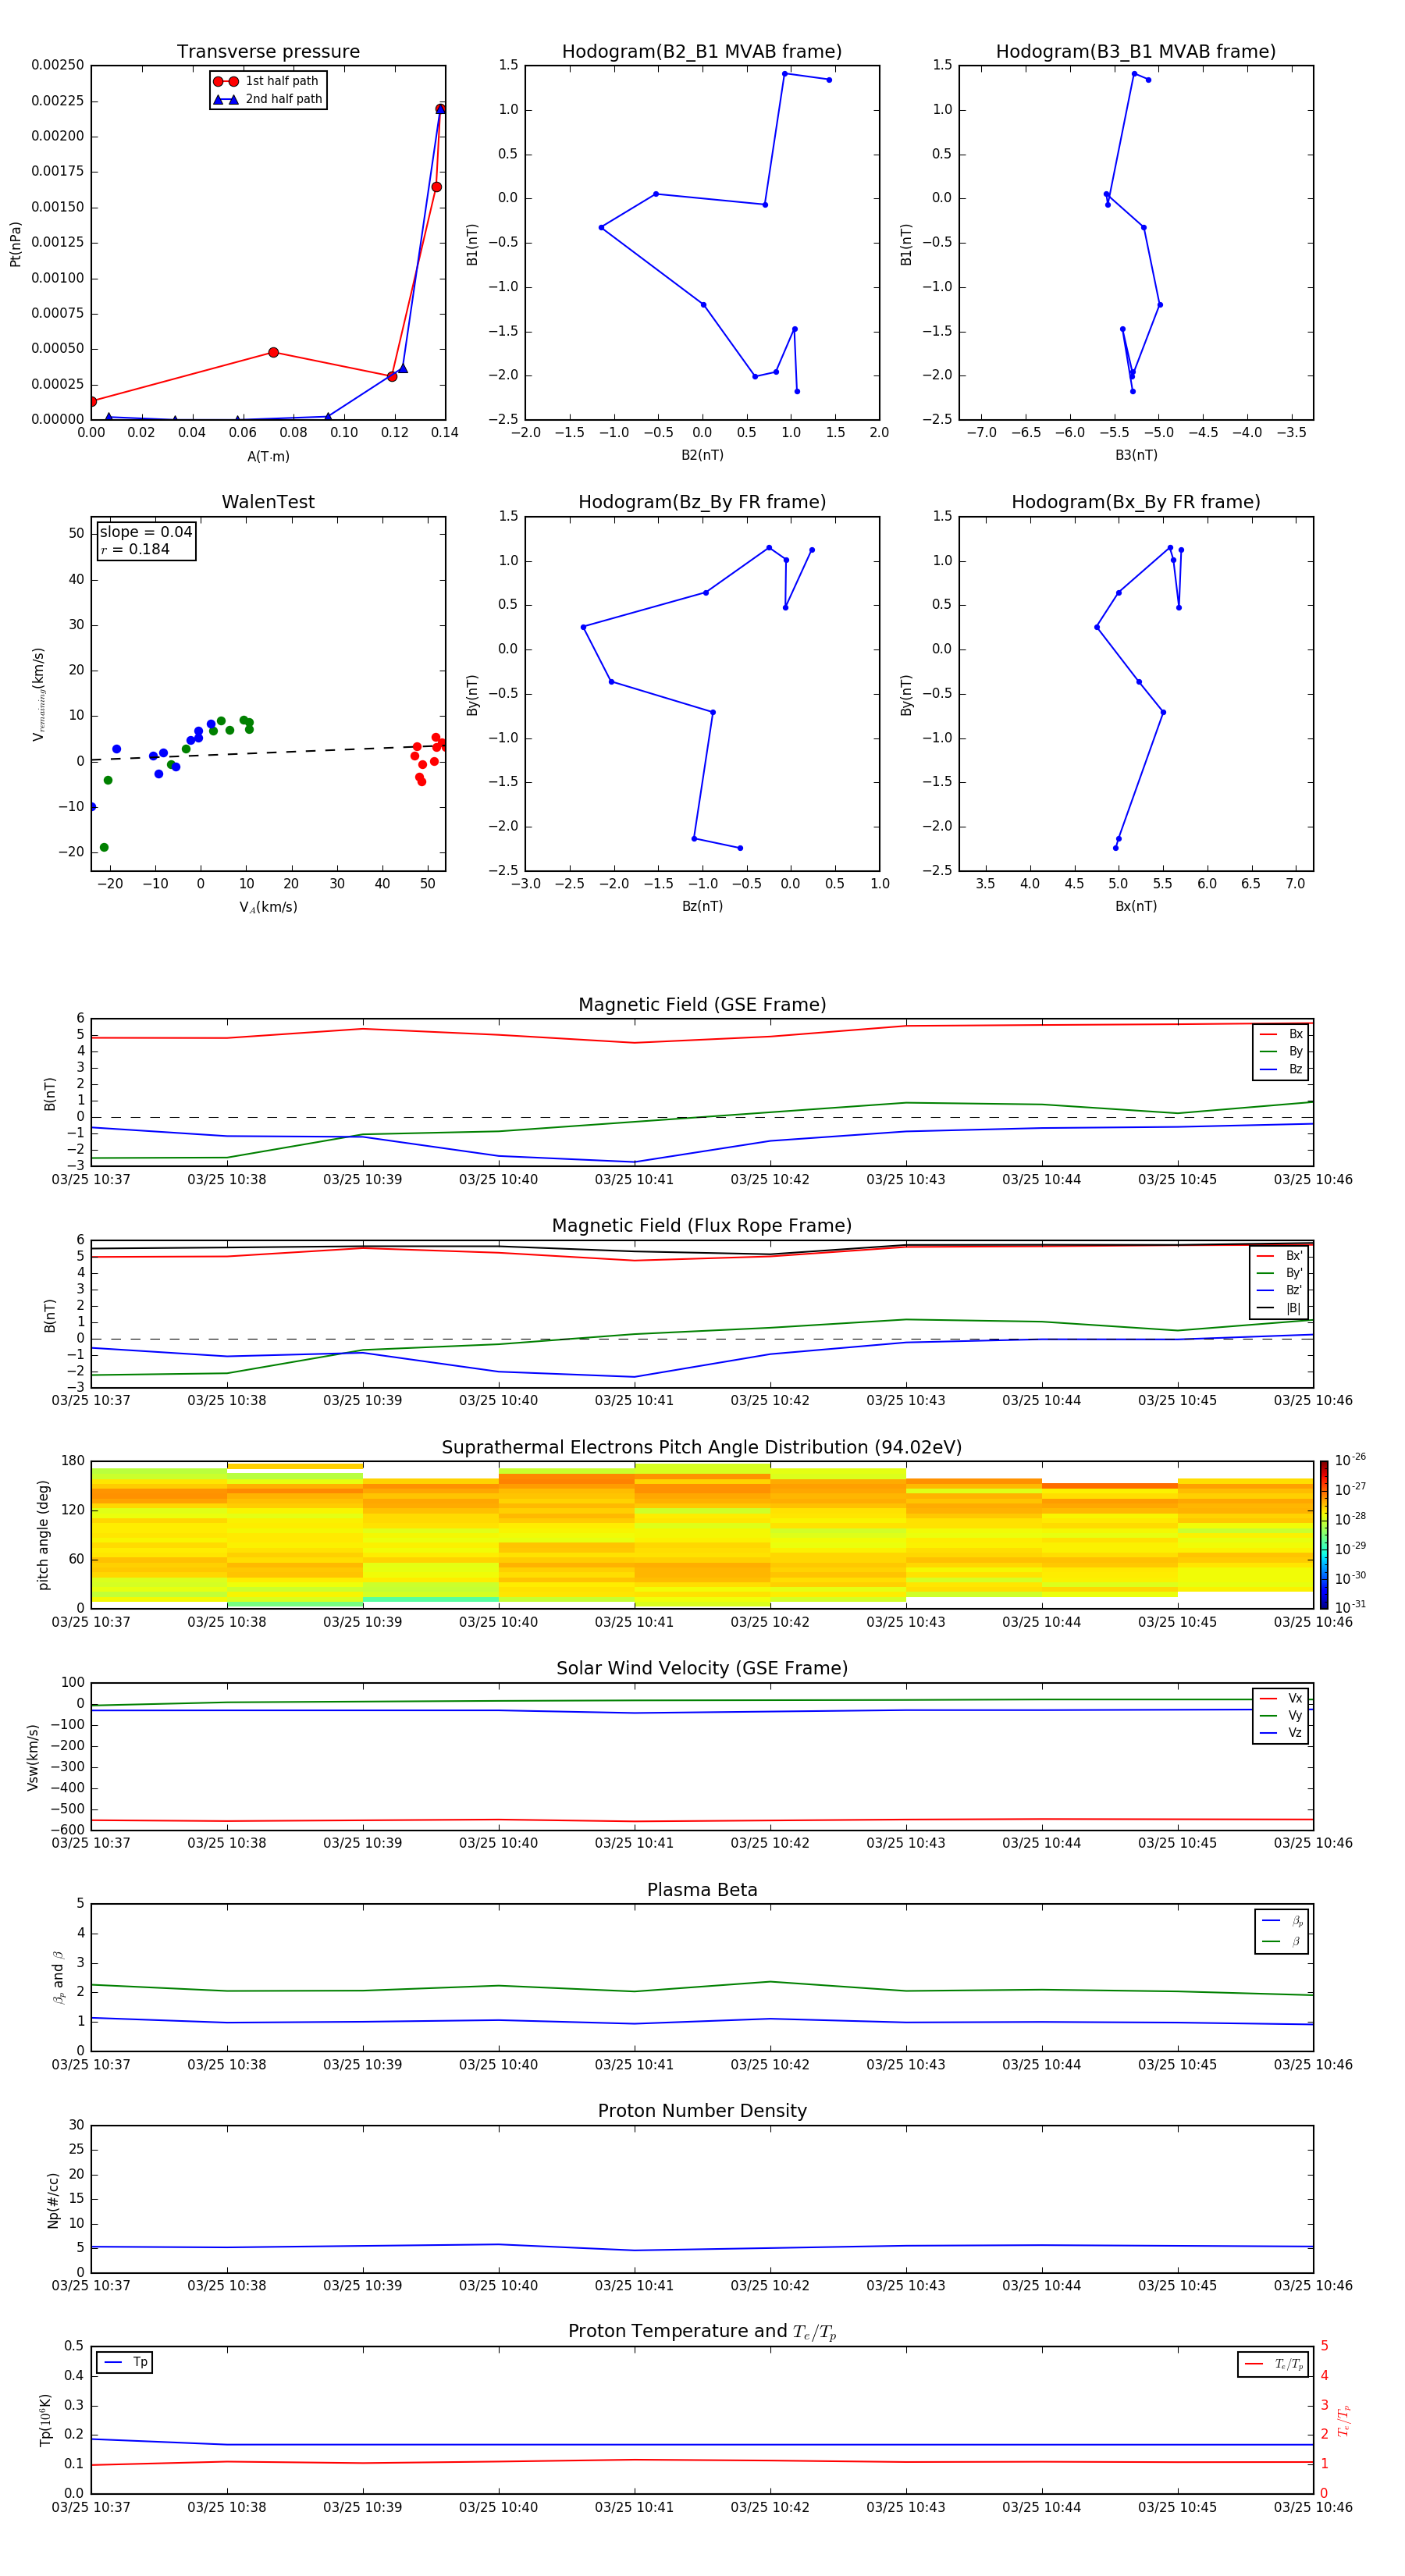Click 'B3(nT)' x-axis label
Image resolution: width=1405 pixels, height=2576 pixels.
[x=1136, y=455]
